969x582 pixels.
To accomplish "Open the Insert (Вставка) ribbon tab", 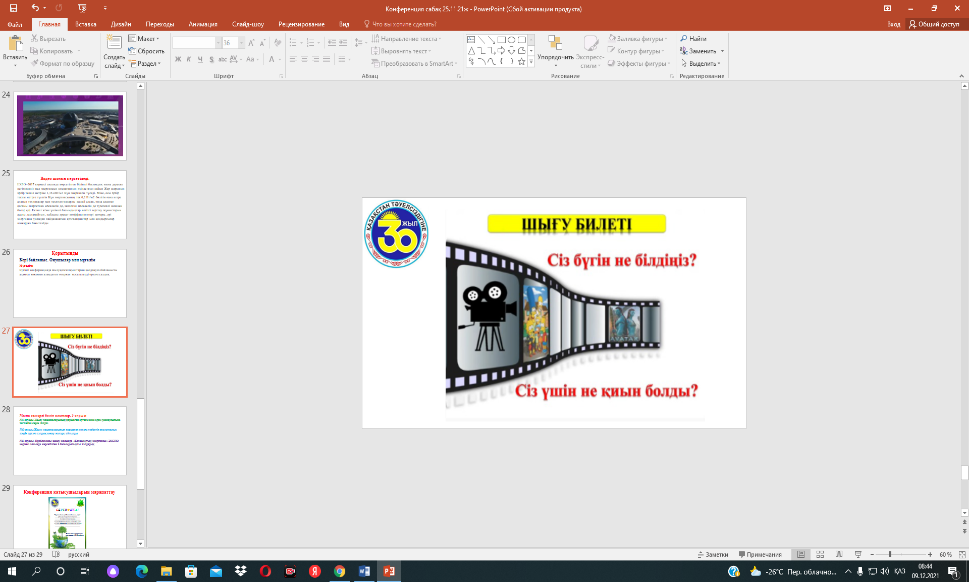I will [x=84, y=22].
